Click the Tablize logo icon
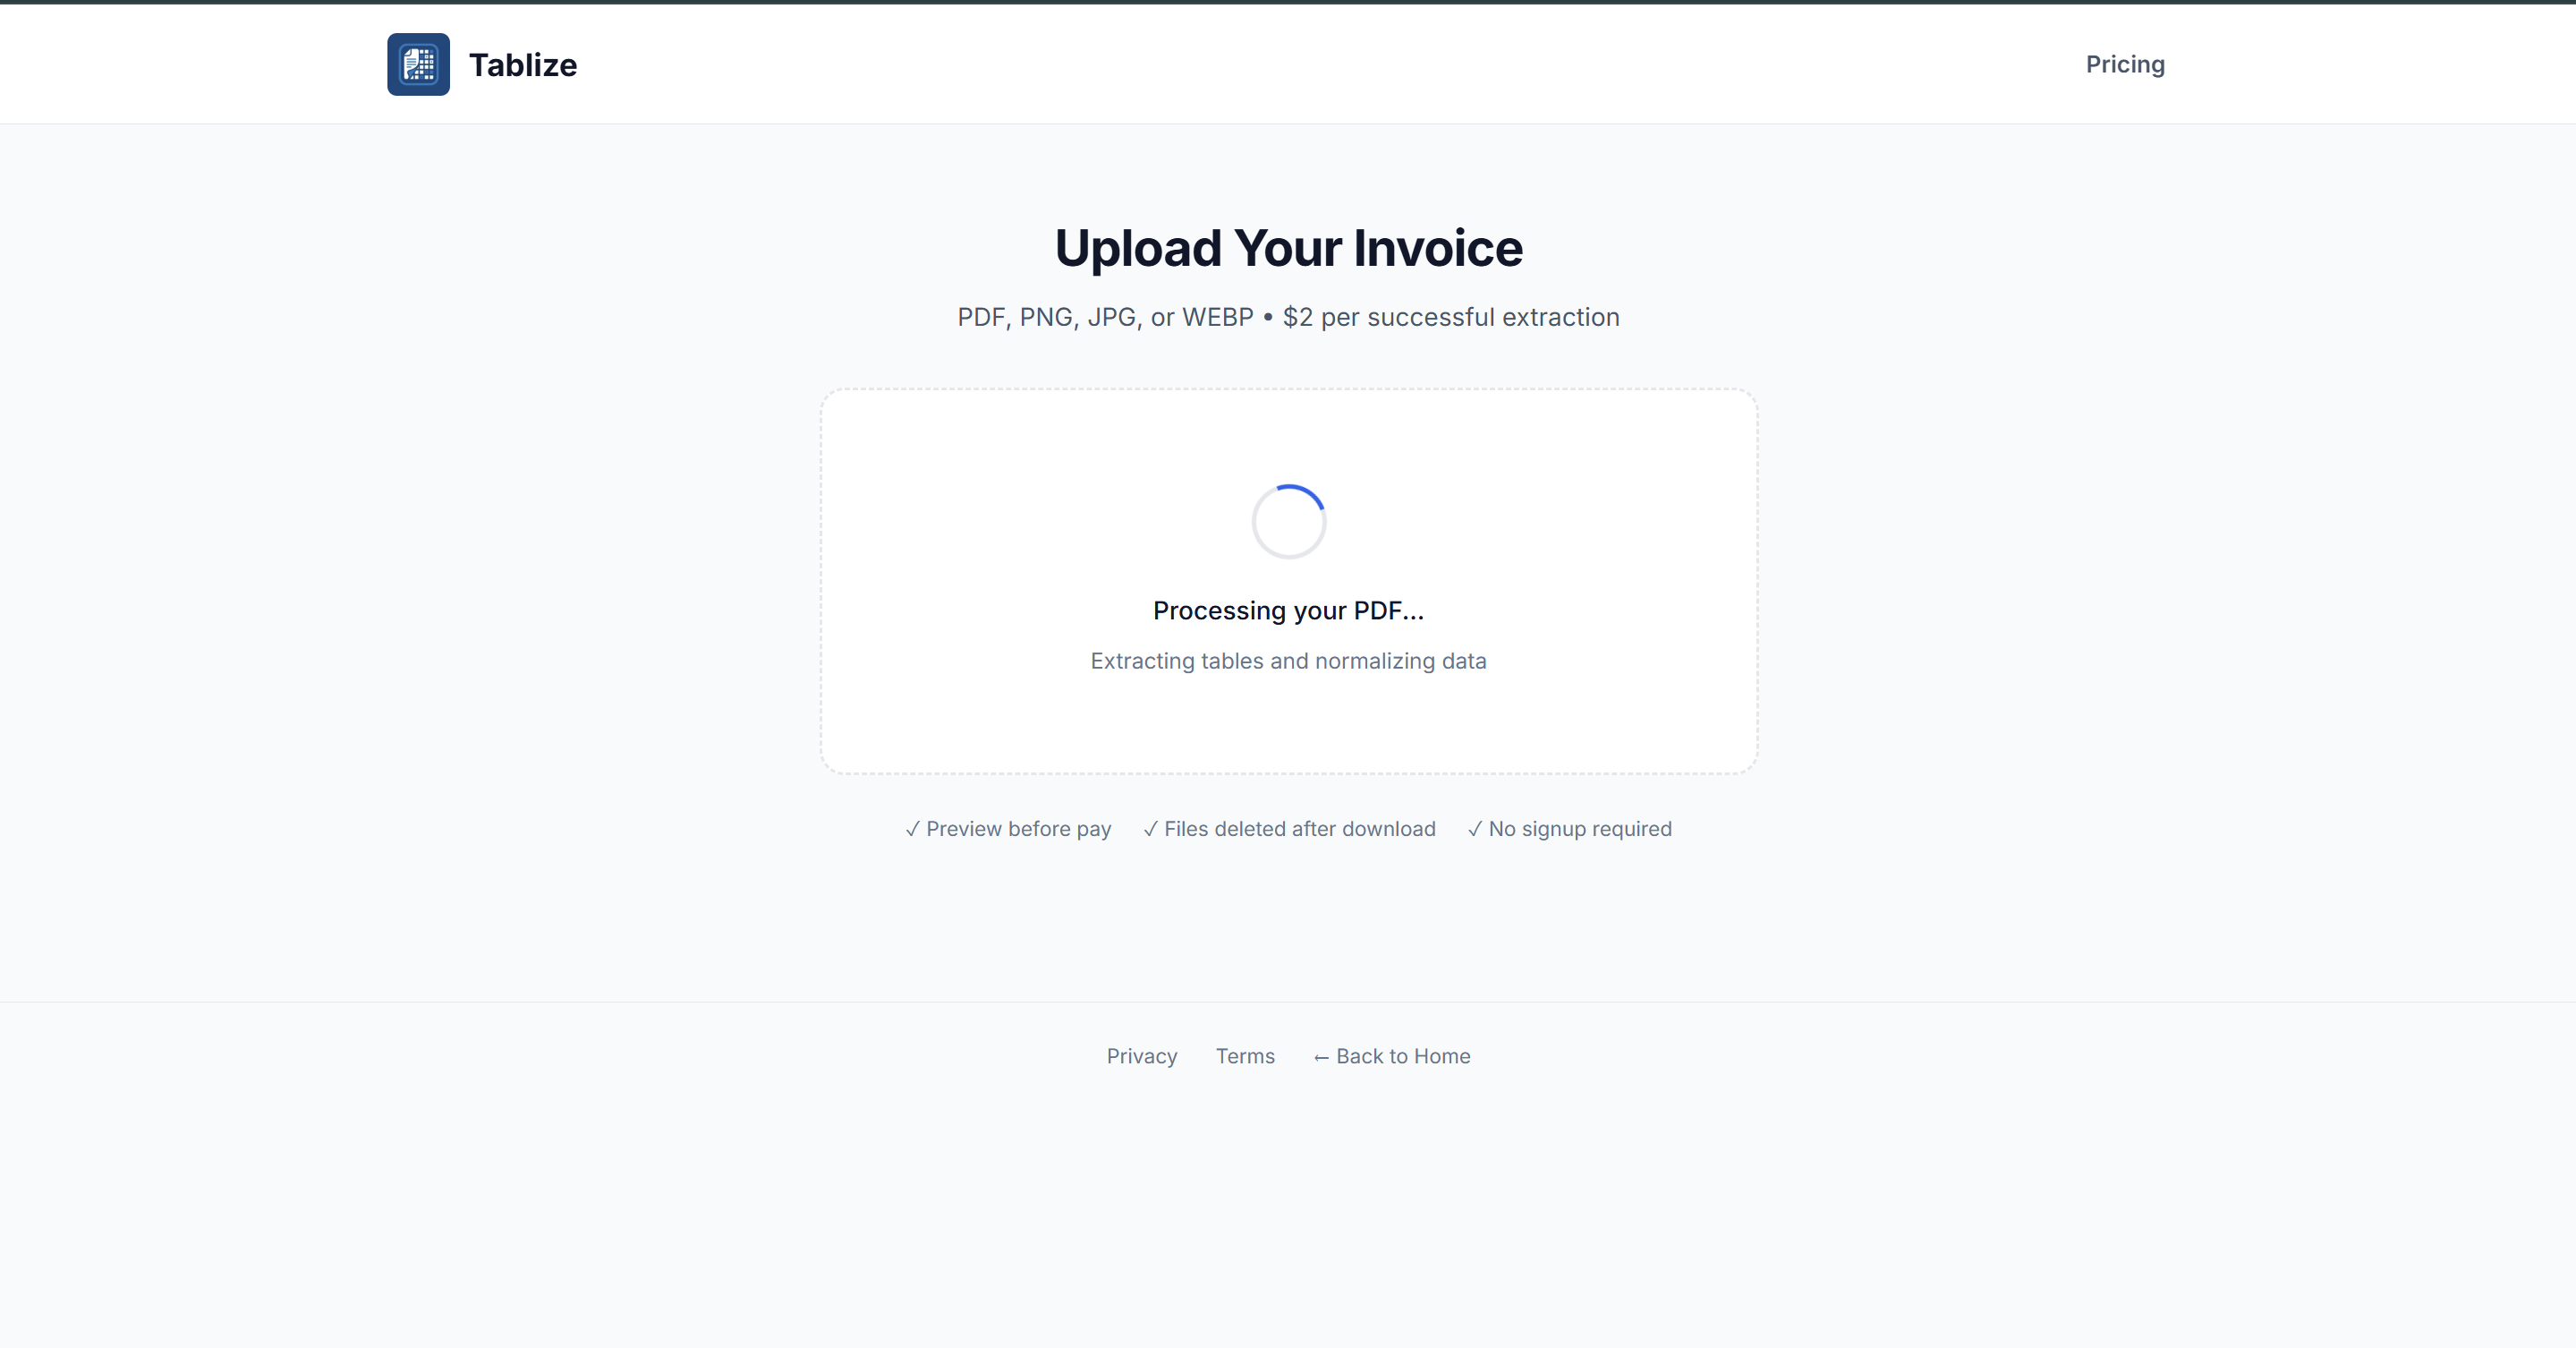Image resolution: width=2576 pixels, height=1348 pixels. click(418, 64)
